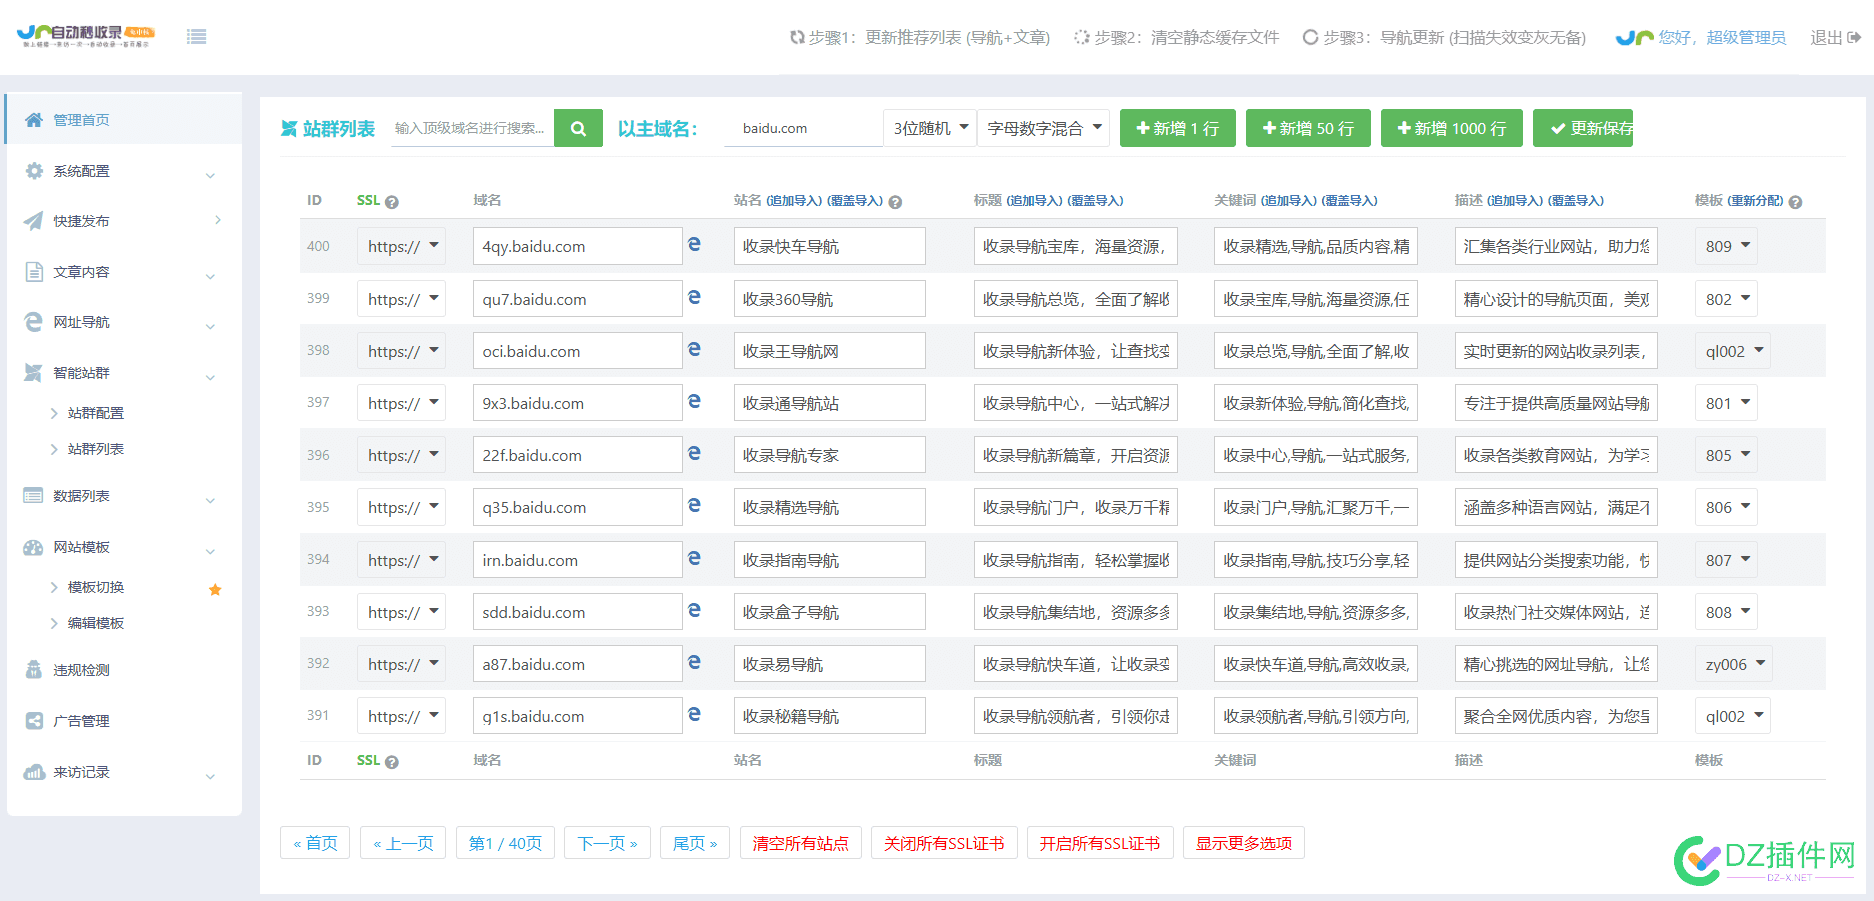Open 模板切换 submenu item
1874x901 pixels.
tap(96, 587)
